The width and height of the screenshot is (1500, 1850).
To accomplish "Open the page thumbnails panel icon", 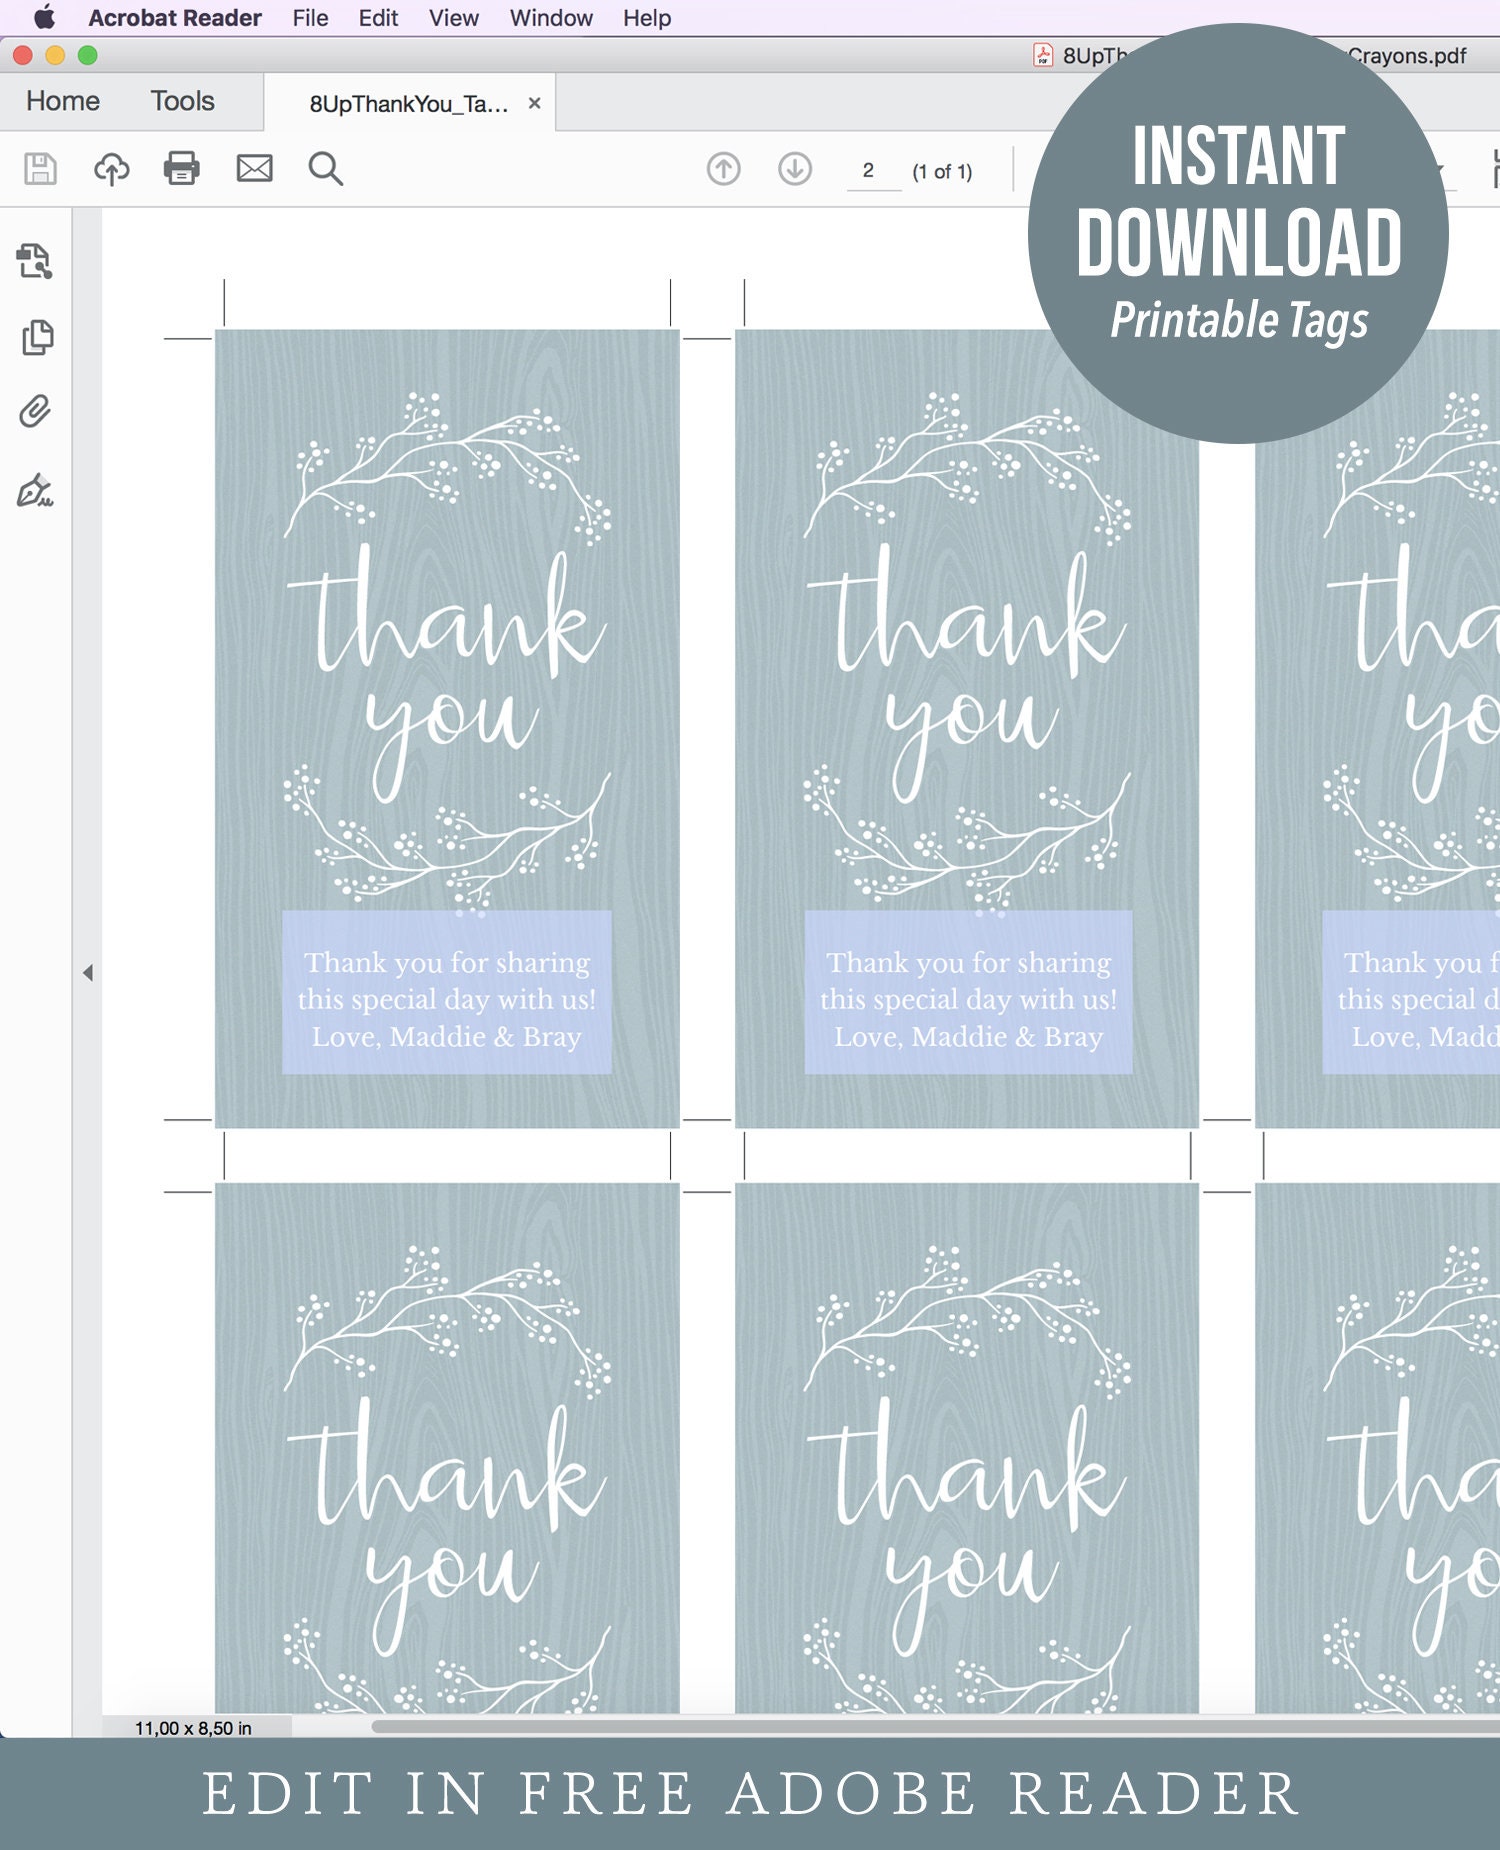I will [37, 337].
